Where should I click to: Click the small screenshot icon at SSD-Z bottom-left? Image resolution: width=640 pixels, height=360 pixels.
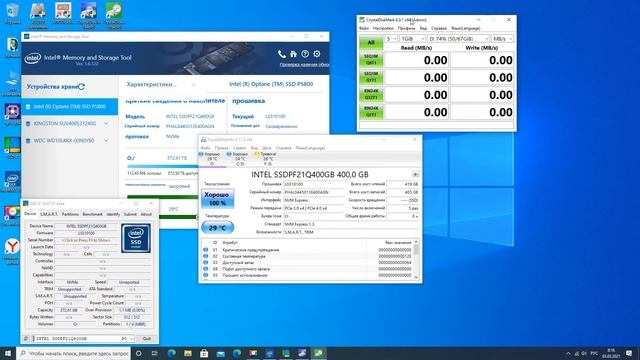point(26,339)
